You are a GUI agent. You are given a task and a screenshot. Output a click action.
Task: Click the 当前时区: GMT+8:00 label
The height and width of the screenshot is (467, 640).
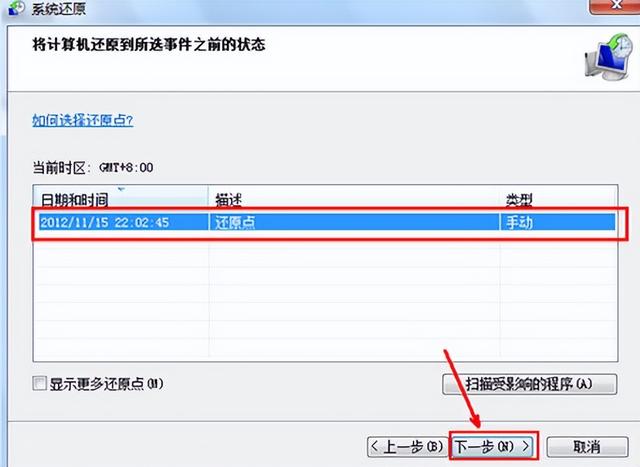point(93,167)
